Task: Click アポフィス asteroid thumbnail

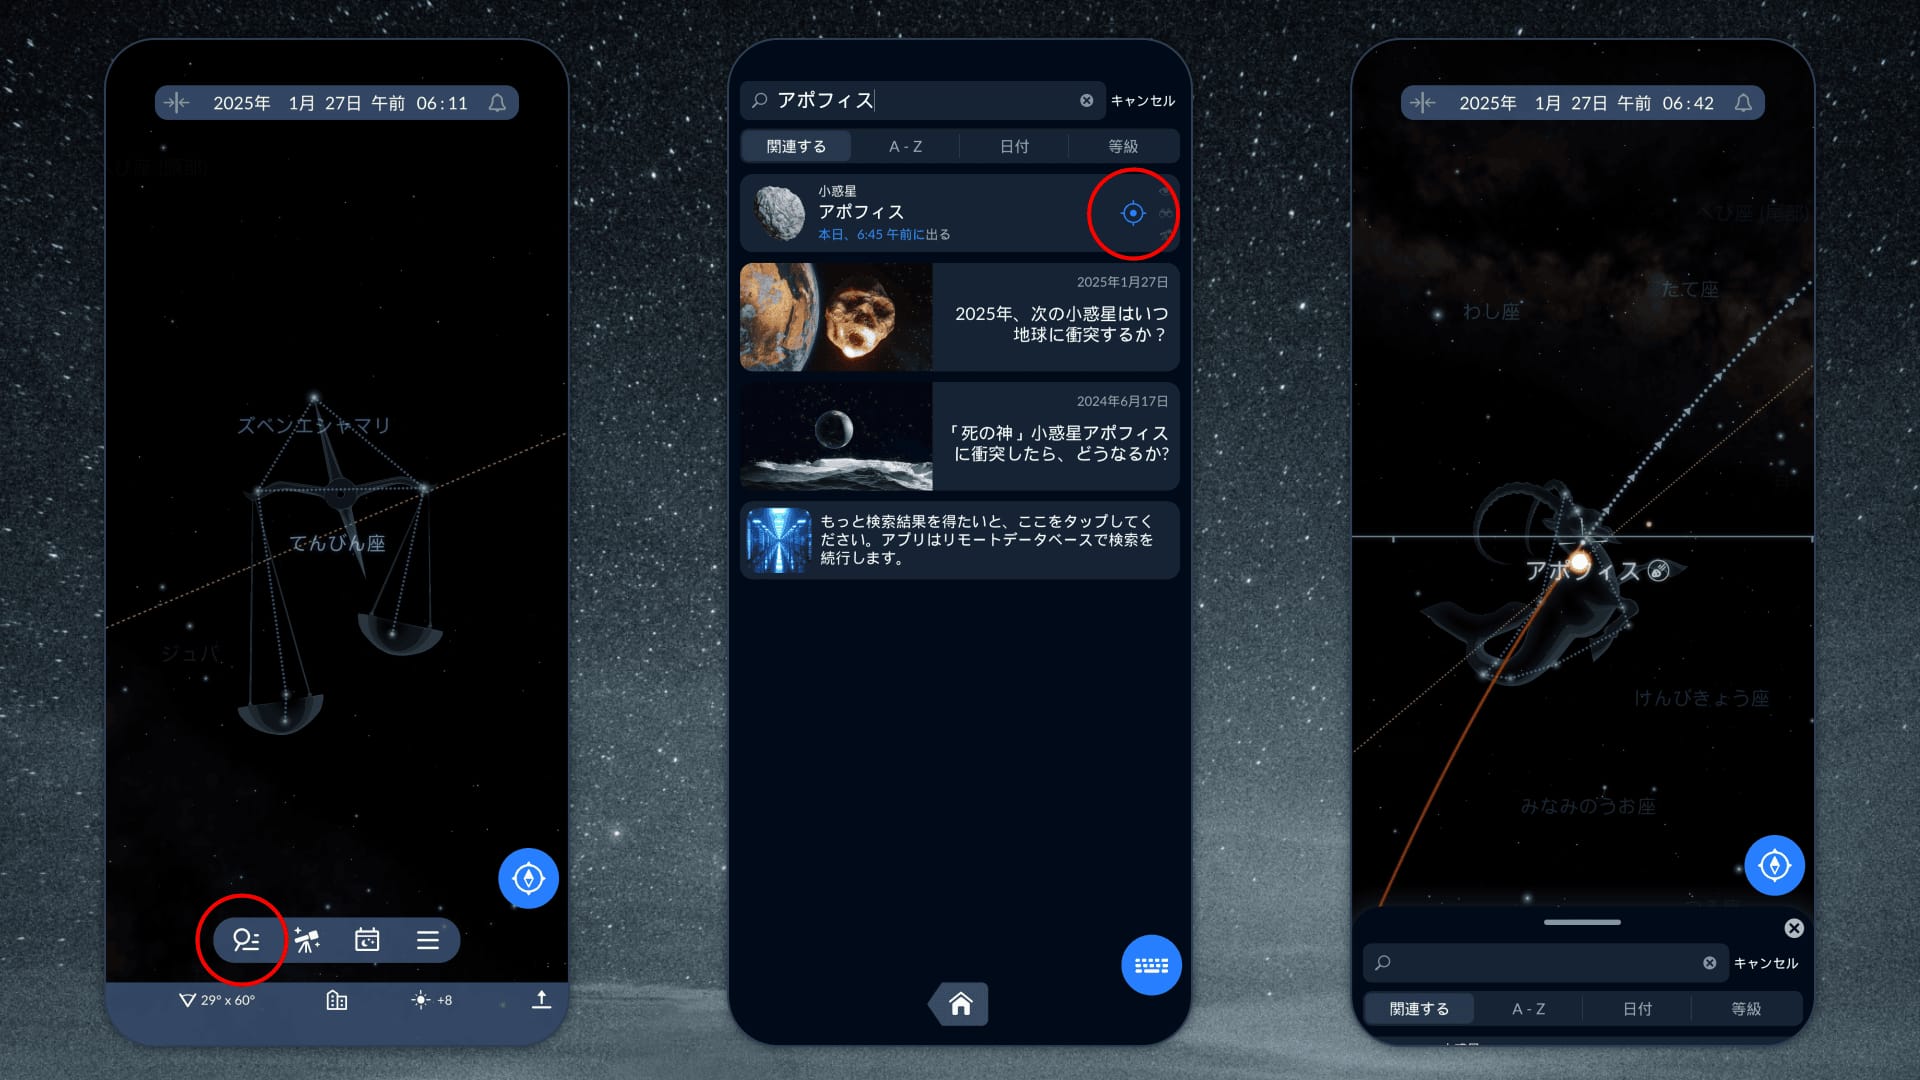Action: click(777, 212)
